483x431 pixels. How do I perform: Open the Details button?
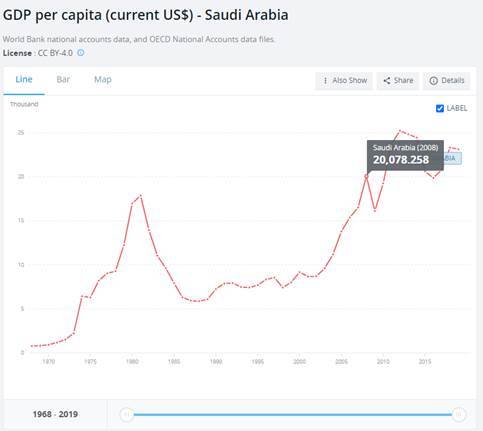point(447,81)
